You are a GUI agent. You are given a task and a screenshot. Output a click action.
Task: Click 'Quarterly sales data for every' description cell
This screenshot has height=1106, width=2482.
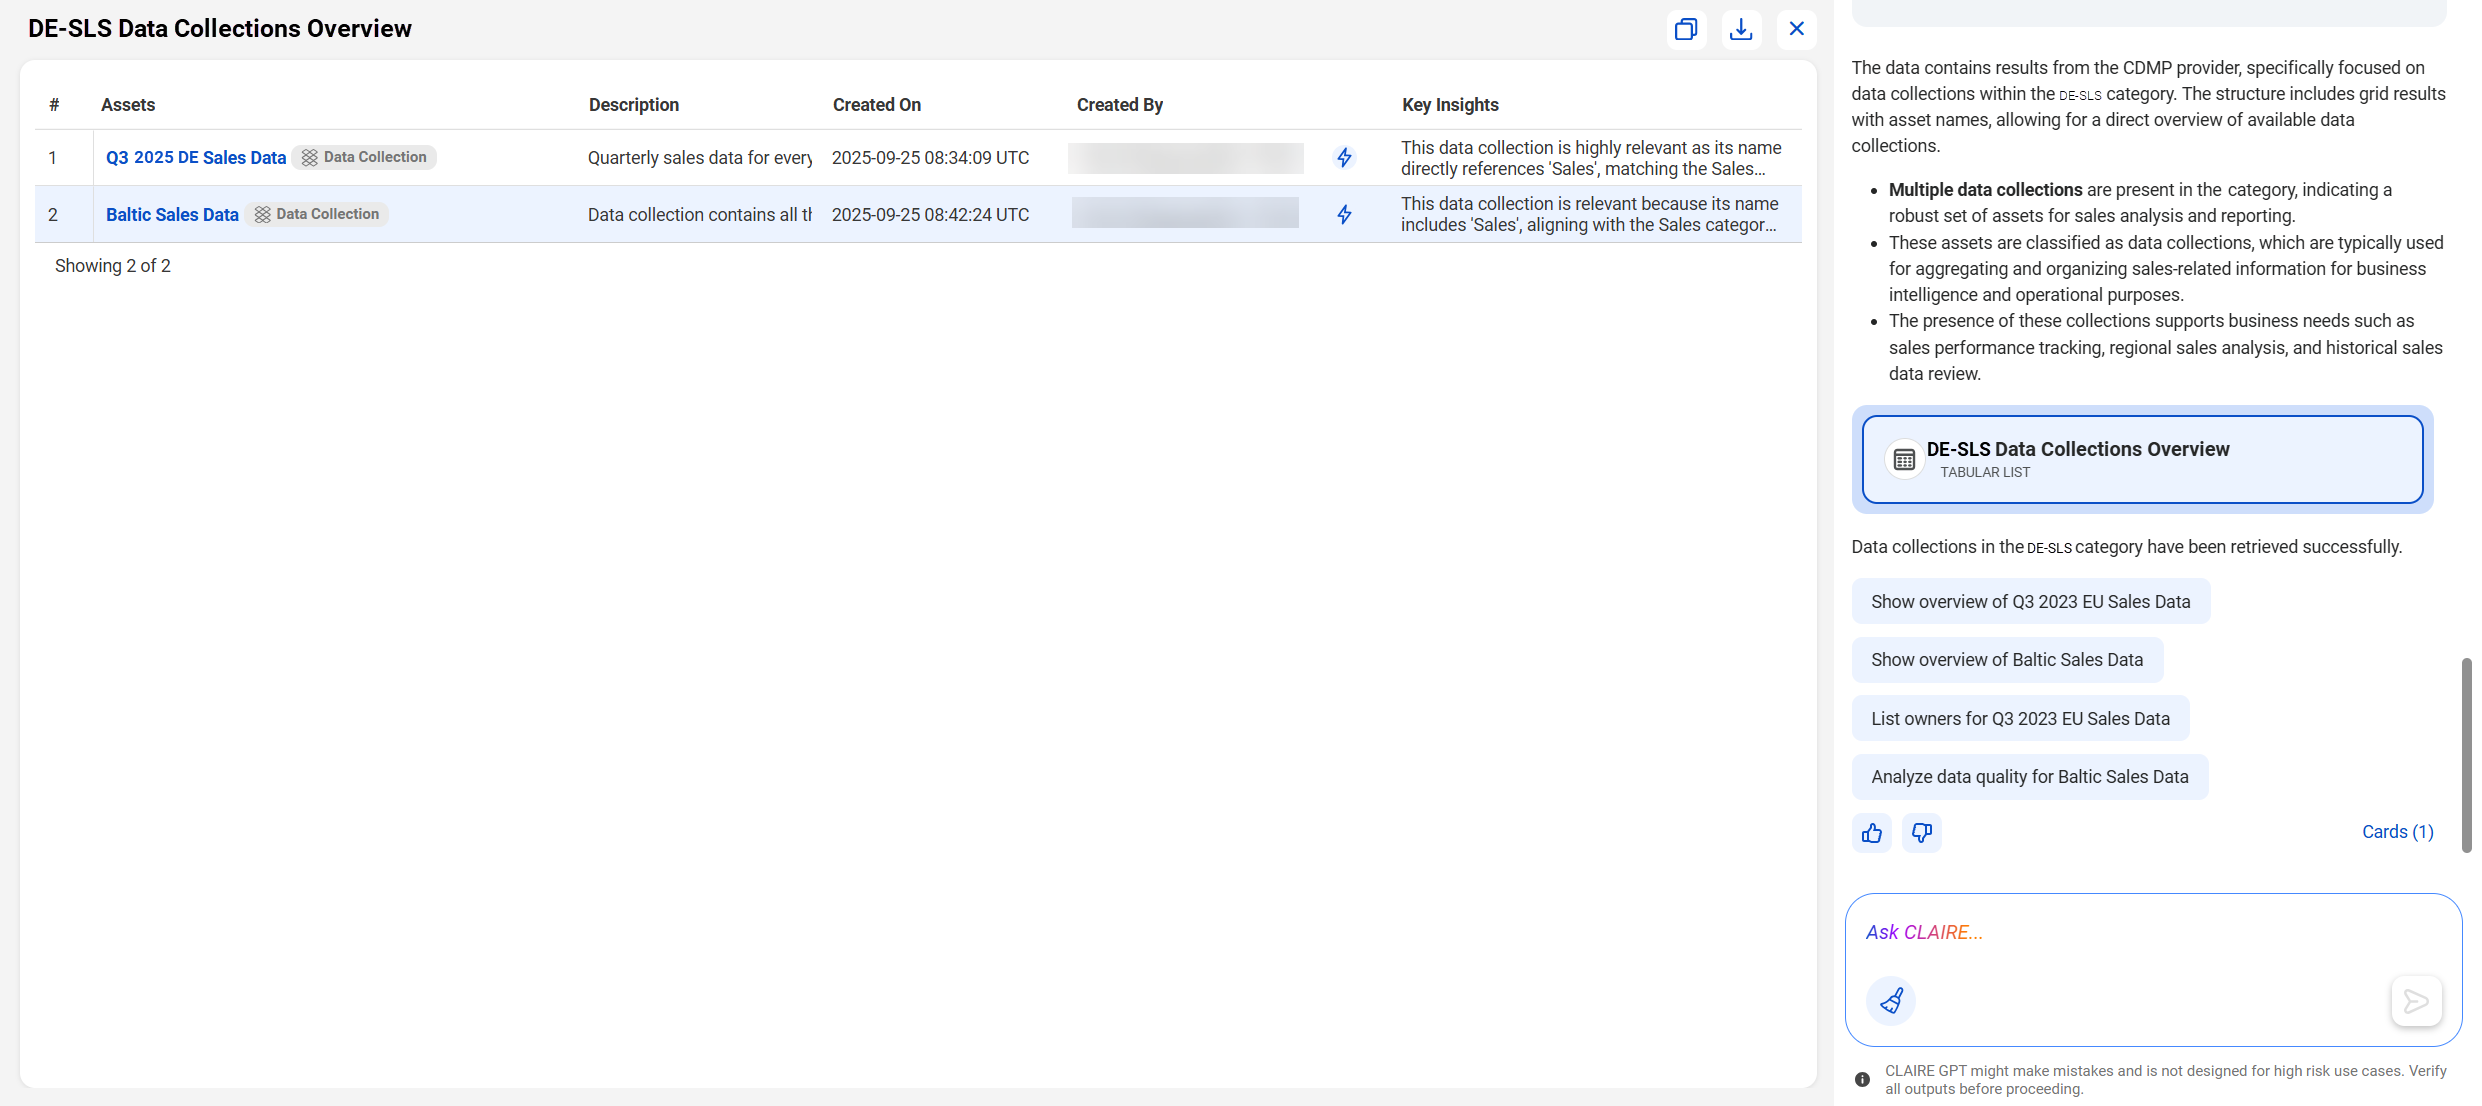(700, 158)
